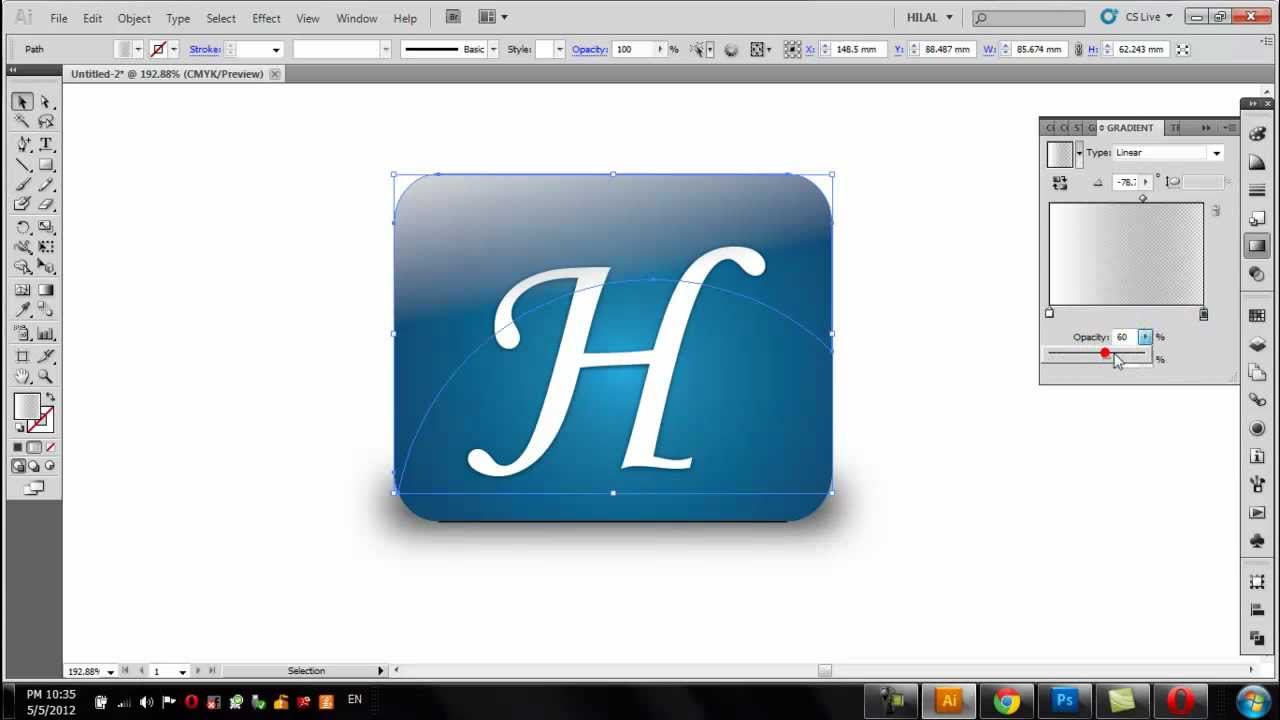The height and width of the screenshot is (720, 1280).
Task: Swap fill and stroke colors
Action: point(50,398)
